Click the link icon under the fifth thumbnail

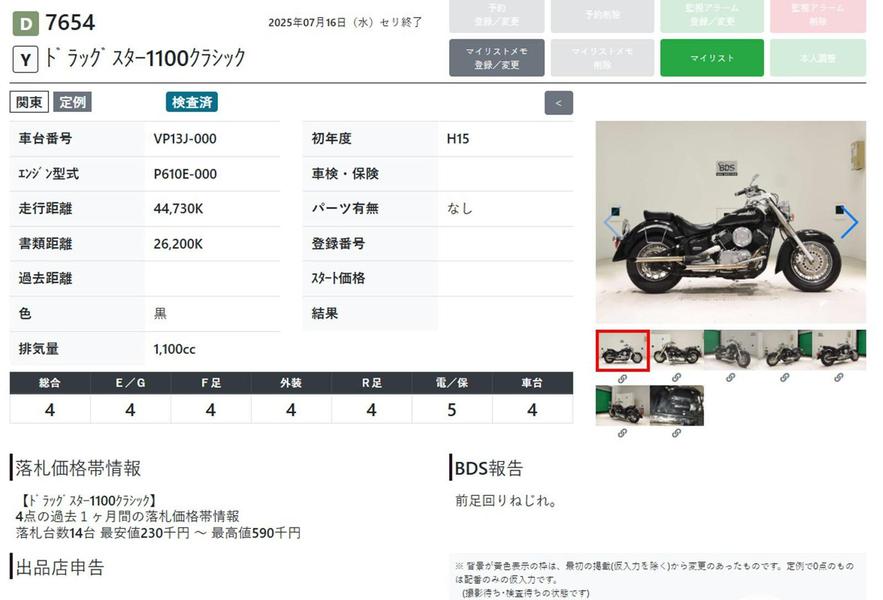[838, 378]
